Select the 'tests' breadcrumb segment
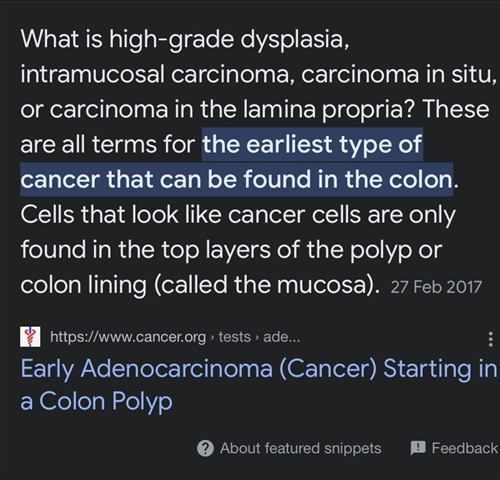The width and height of the screenshot is (500, 480). coord(234,337)
